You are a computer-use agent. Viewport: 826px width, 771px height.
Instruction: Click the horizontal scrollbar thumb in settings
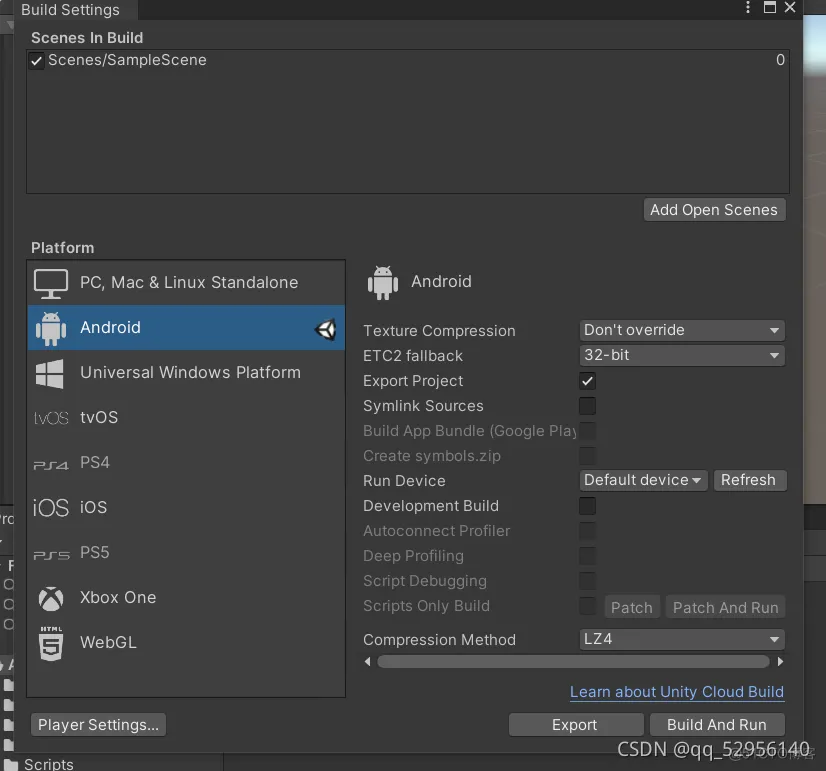573,662
